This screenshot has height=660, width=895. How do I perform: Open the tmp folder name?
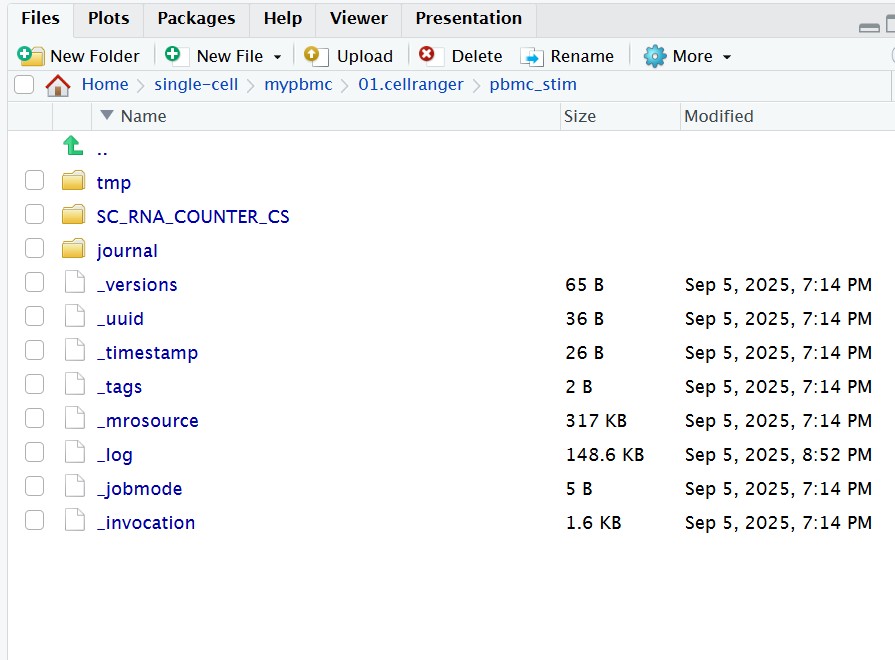114,183
